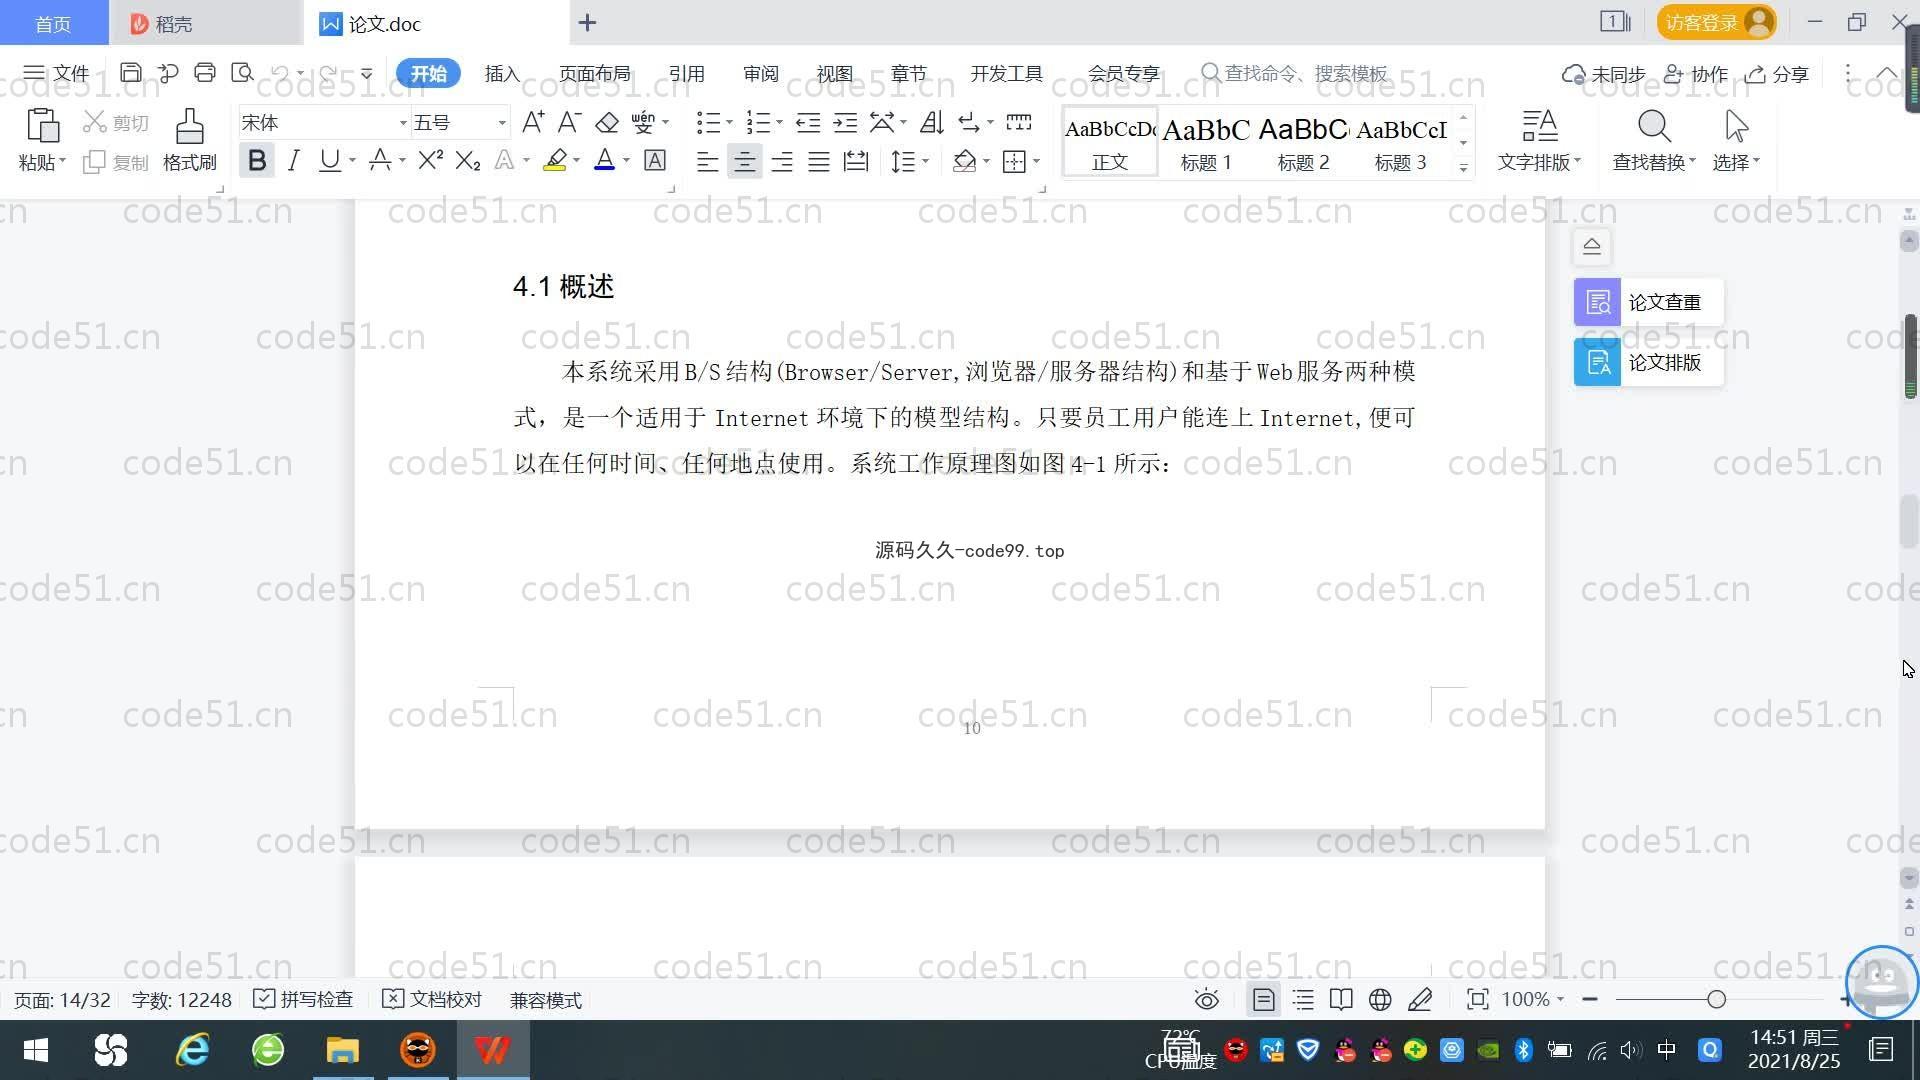The height and width of the screenshot is (1080, 1920).
Task: Expand the bullet list dropdown arrow
Action: click(x=729, y=122)
